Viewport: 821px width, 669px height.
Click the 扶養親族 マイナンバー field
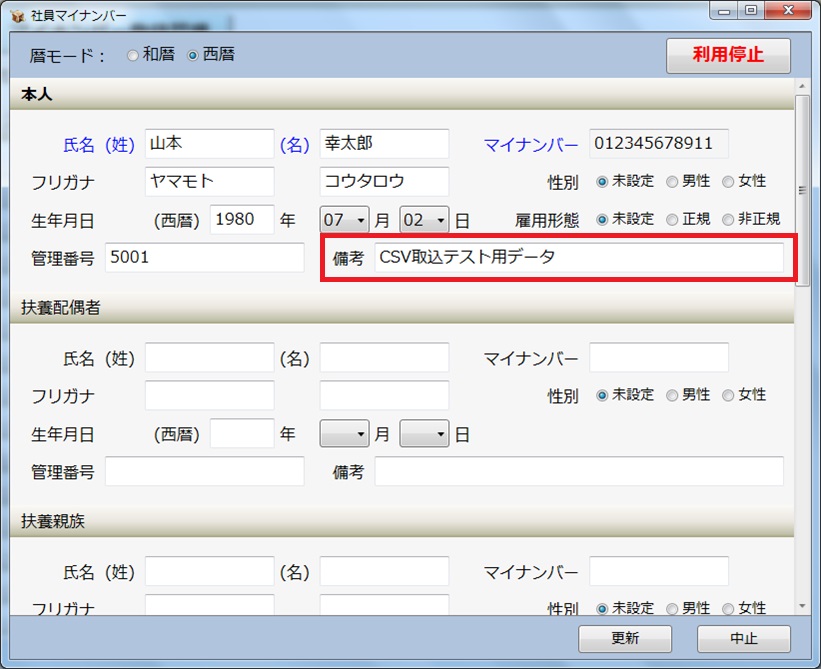tap(659, 571)
